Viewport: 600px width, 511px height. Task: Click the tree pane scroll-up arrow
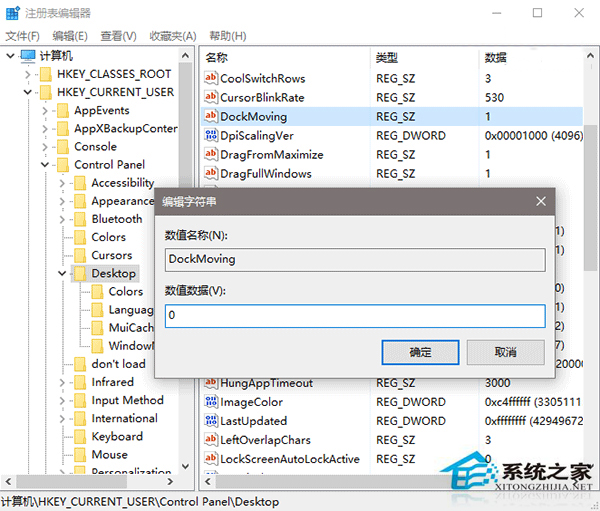pyautogui.click(x=186, y=56)
